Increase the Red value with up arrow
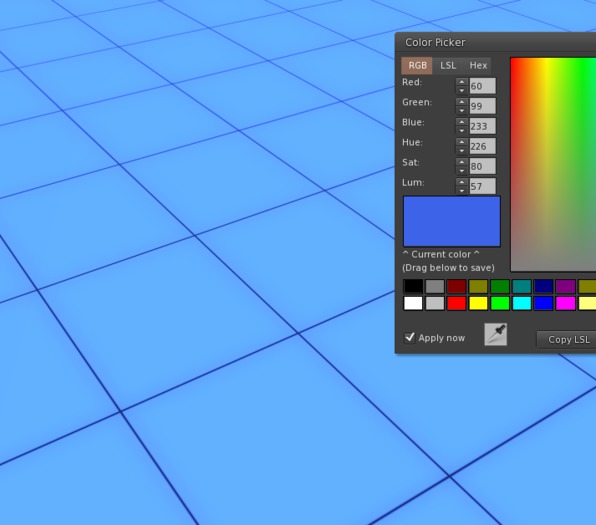The height and width of the screenshot is (525, 596). (x=462, y=82)
